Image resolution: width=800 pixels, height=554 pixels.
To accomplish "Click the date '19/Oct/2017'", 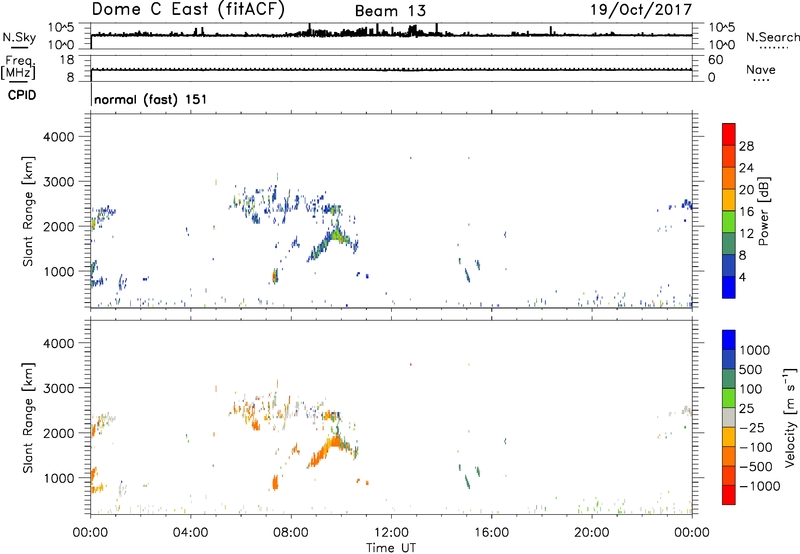I will tap(641, 10).
